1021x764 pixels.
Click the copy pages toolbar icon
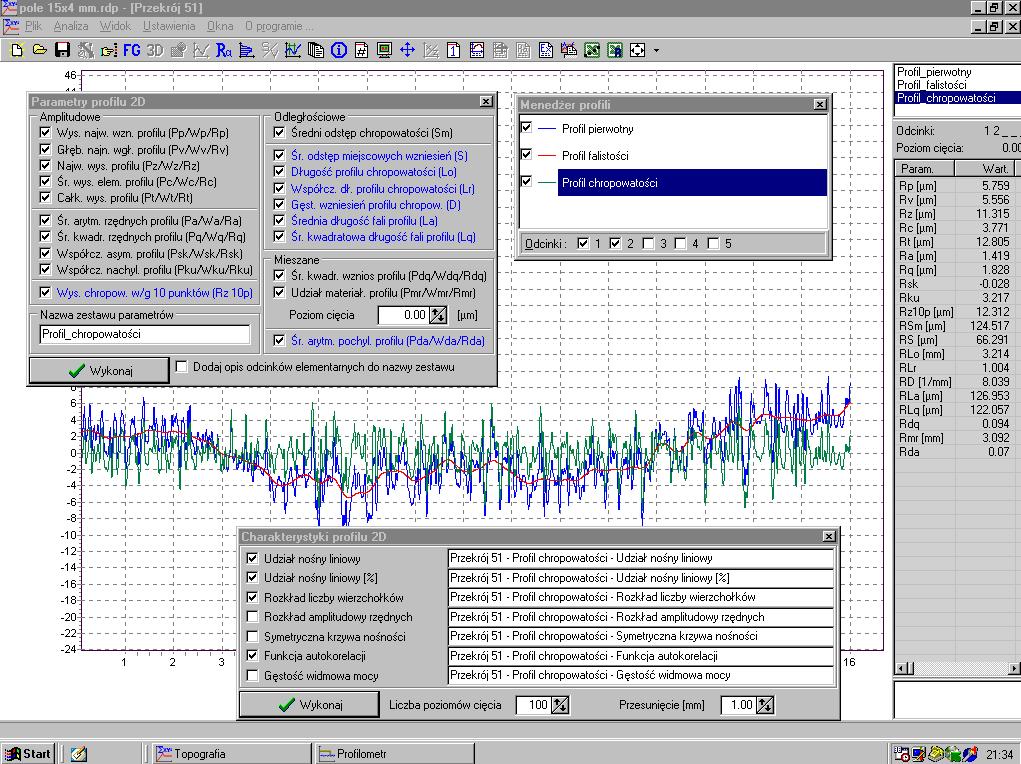[x=316, y=50]
